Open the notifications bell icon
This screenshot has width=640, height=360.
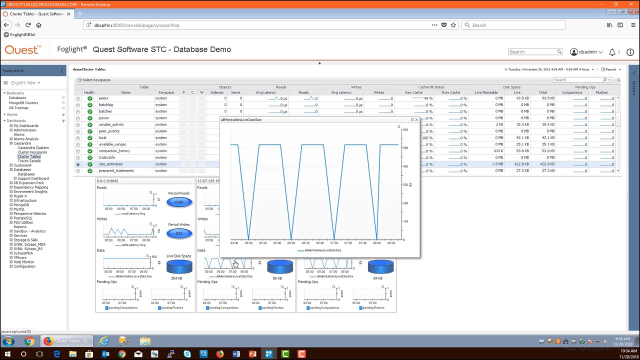click(x=612, y=52)
